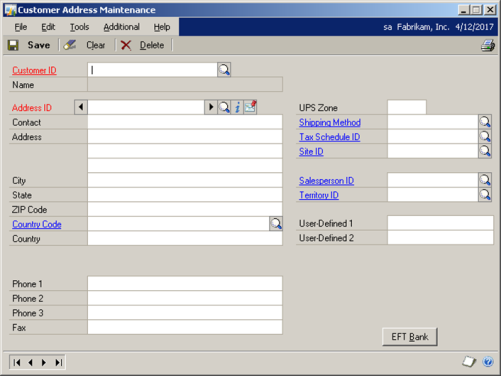Click the sa user ID text

coord(388,27)
